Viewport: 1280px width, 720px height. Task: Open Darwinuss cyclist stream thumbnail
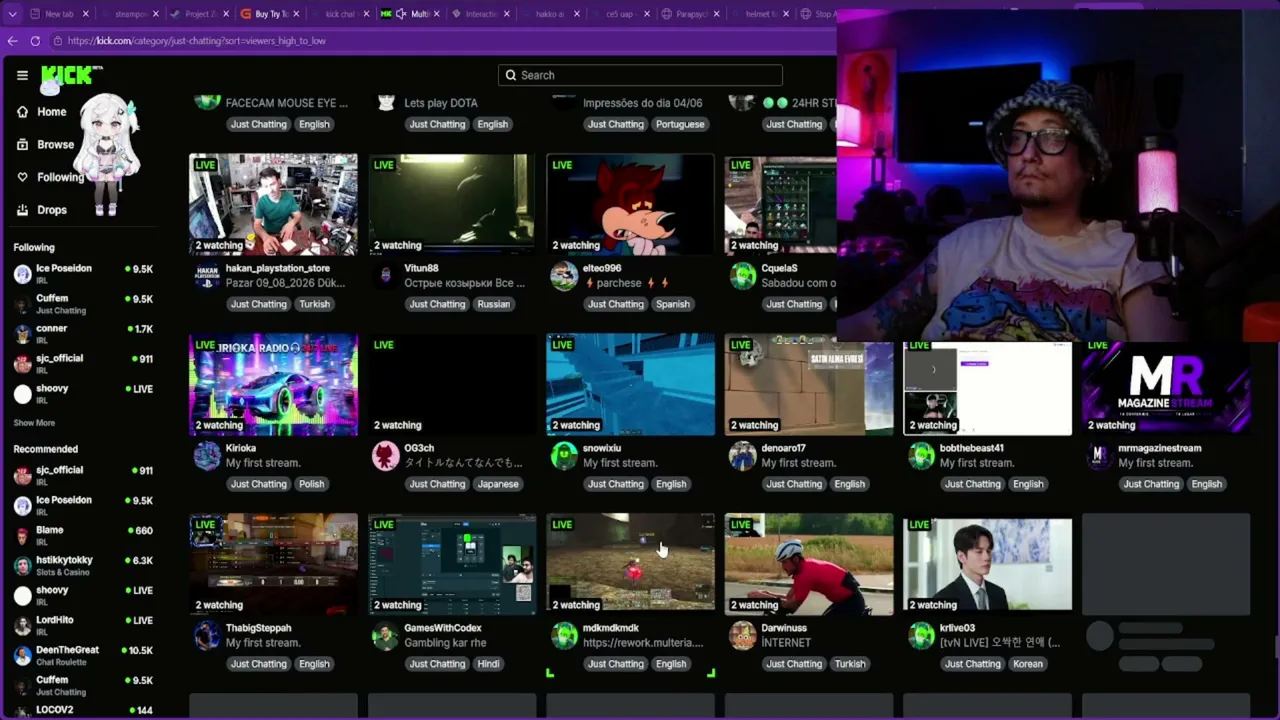[809, 565]
